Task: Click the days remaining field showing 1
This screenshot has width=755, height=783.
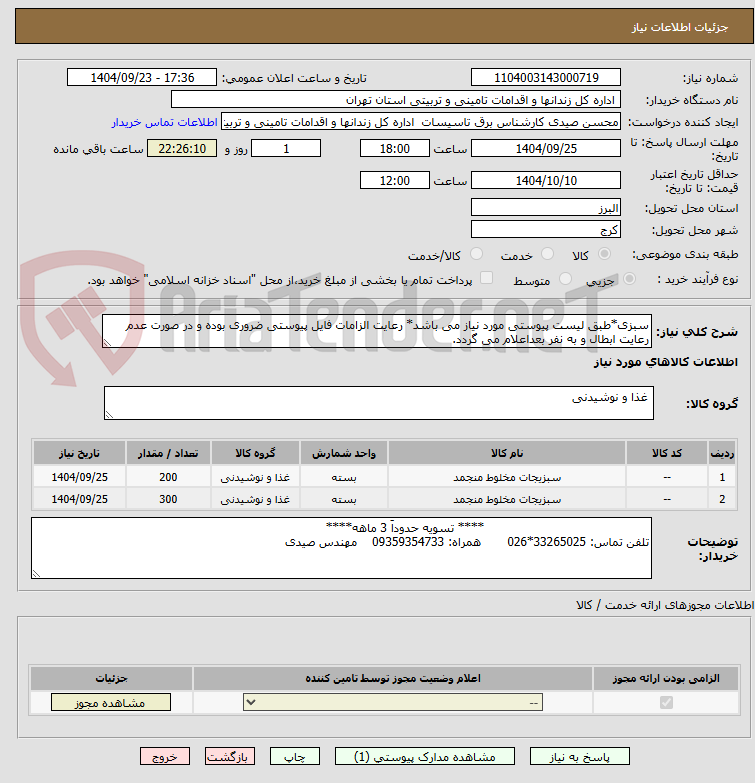Action: (286, 149)
